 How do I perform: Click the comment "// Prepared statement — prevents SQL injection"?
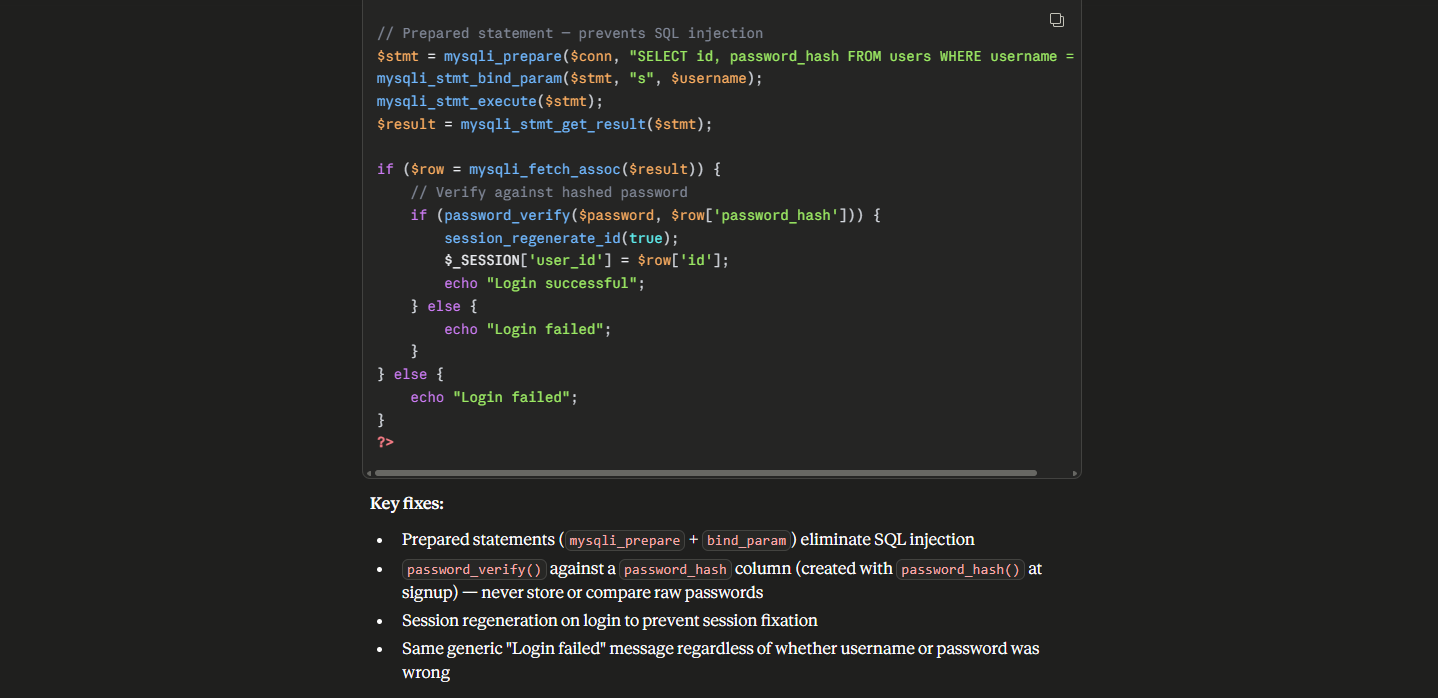(x=570, y=33)
